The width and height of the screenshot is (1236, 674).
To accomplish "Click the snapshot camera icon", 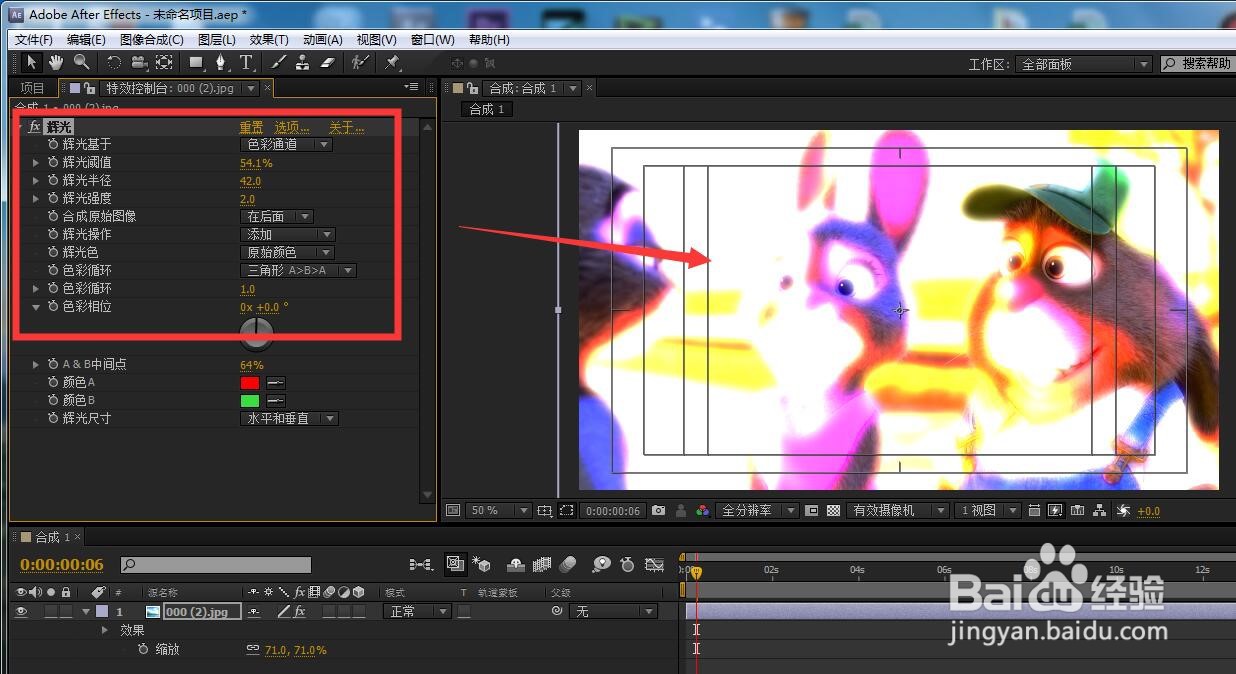I will point(658,510).
